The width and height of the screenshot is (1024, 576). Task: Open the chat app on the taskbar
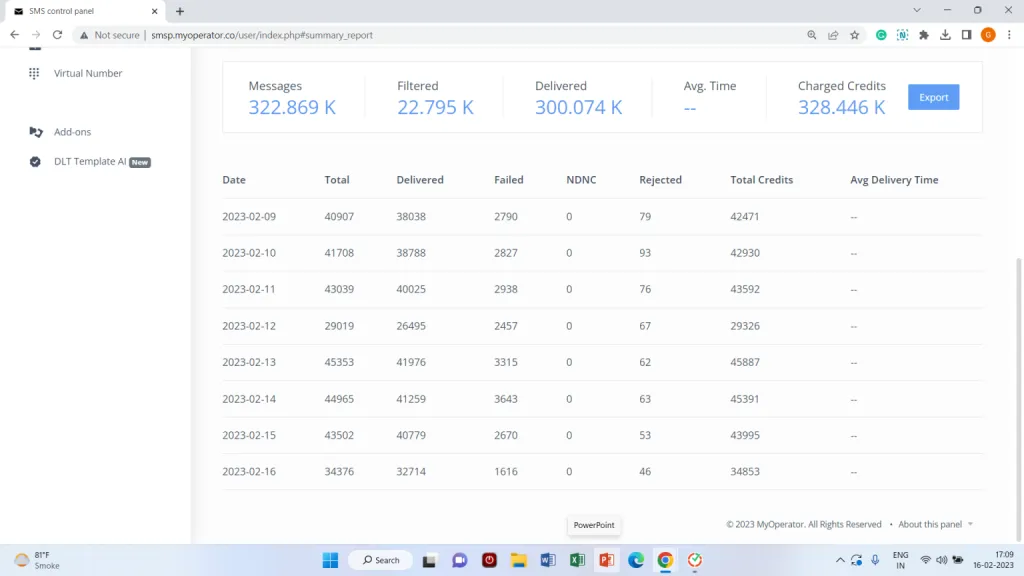(x=460, y=560)
